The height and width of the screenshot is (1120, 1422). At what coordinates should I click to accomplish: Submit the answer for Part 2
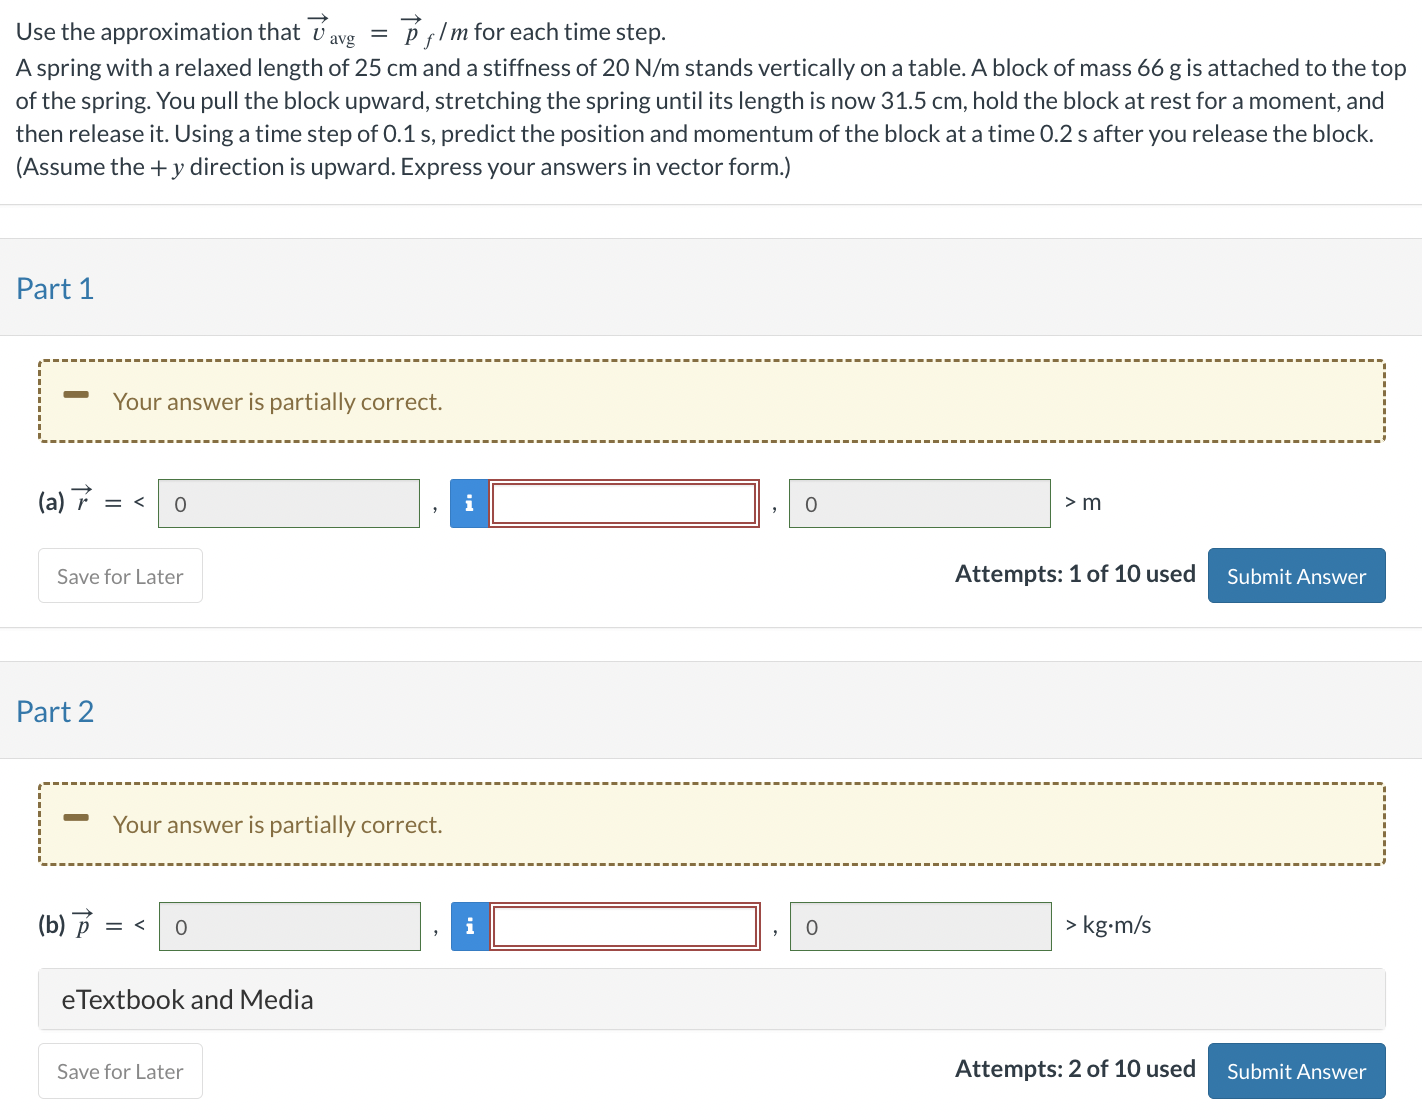1296,1070
